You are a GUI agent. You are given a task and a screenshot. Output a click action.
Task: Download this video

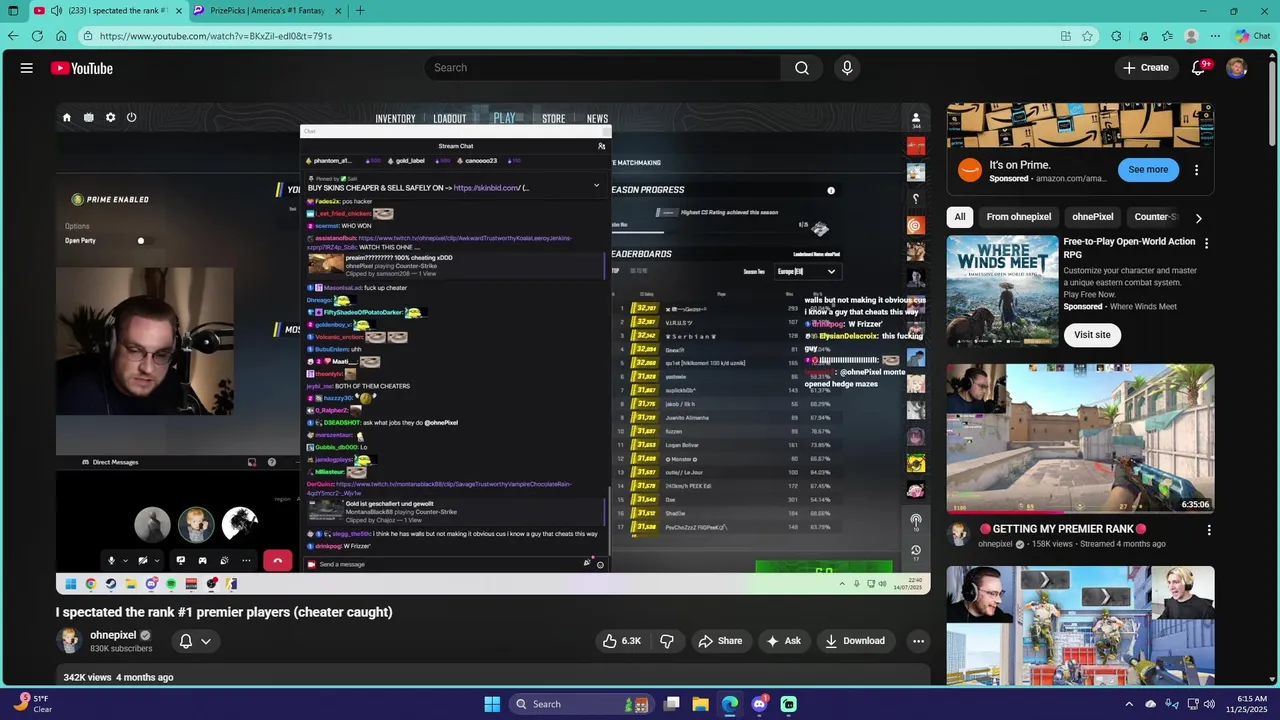click(855, 641)
